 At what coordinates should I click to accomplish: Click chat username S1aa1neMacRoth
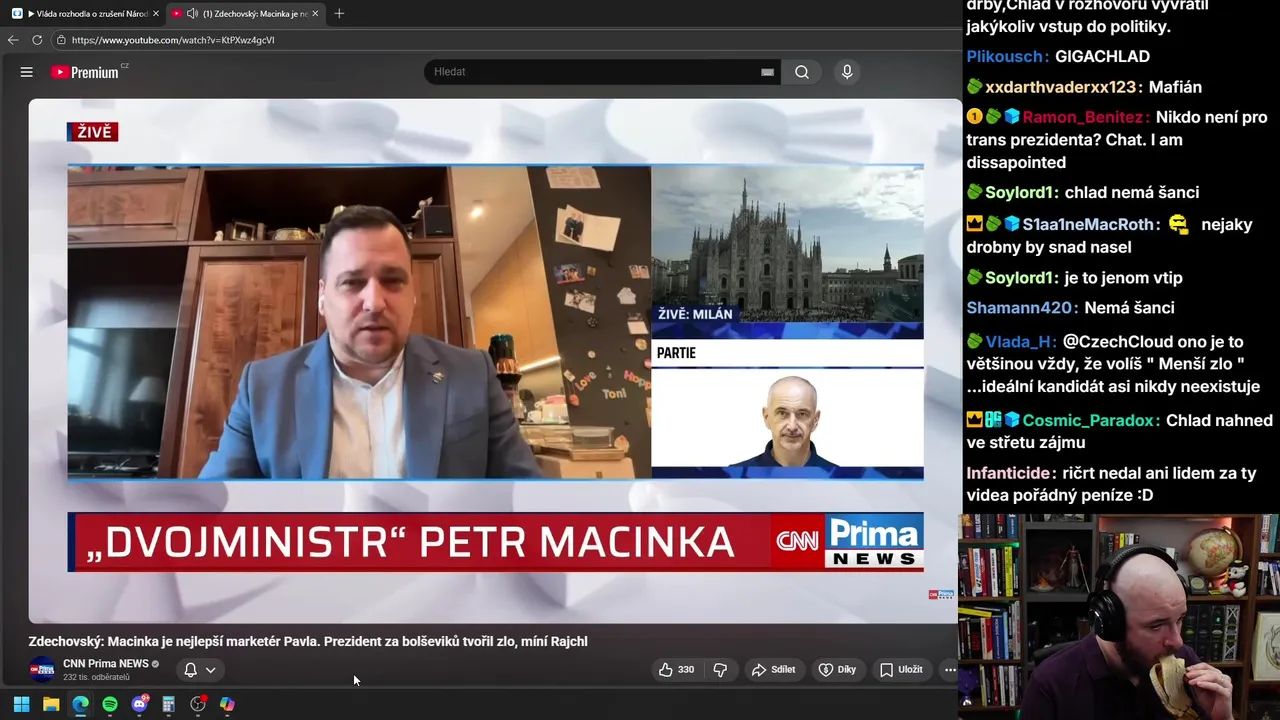[1088, 225]
